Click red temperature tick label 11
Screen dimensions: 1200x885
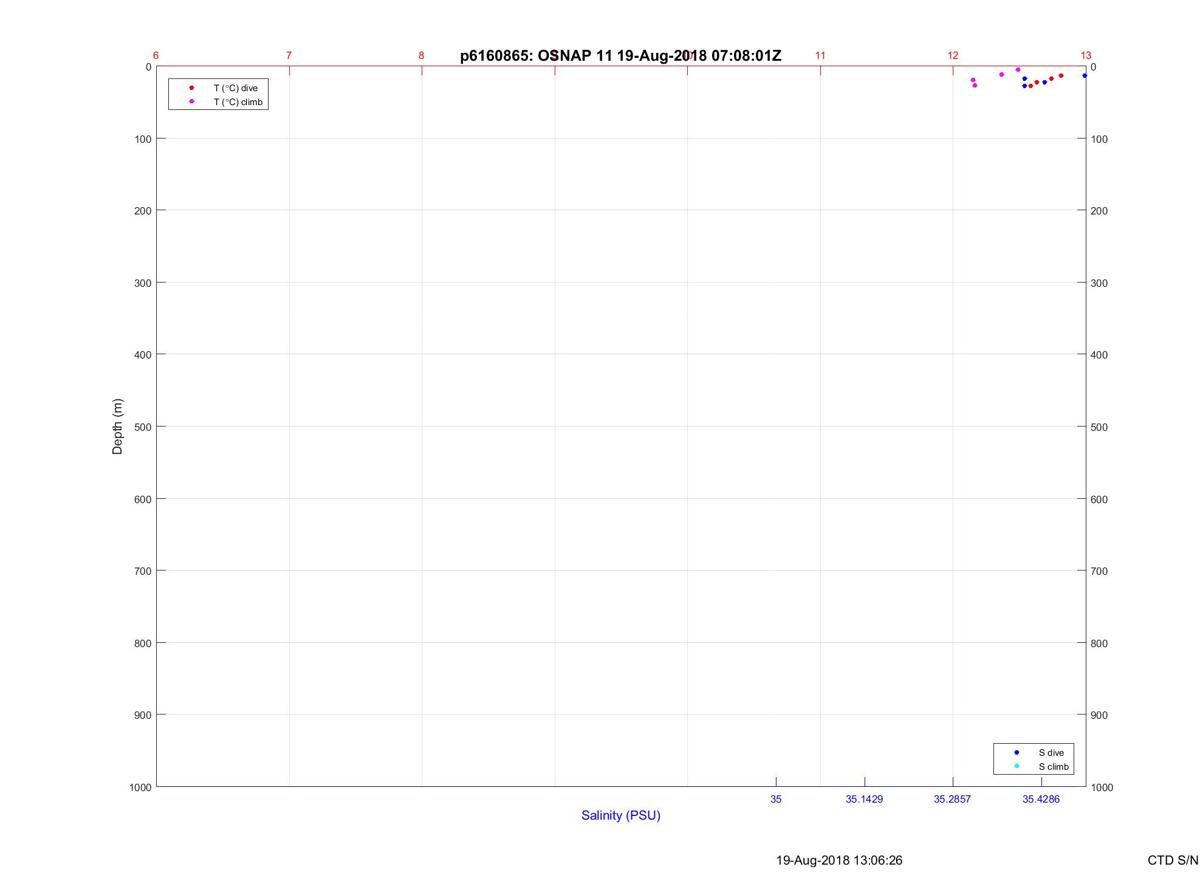coord(820,56)
